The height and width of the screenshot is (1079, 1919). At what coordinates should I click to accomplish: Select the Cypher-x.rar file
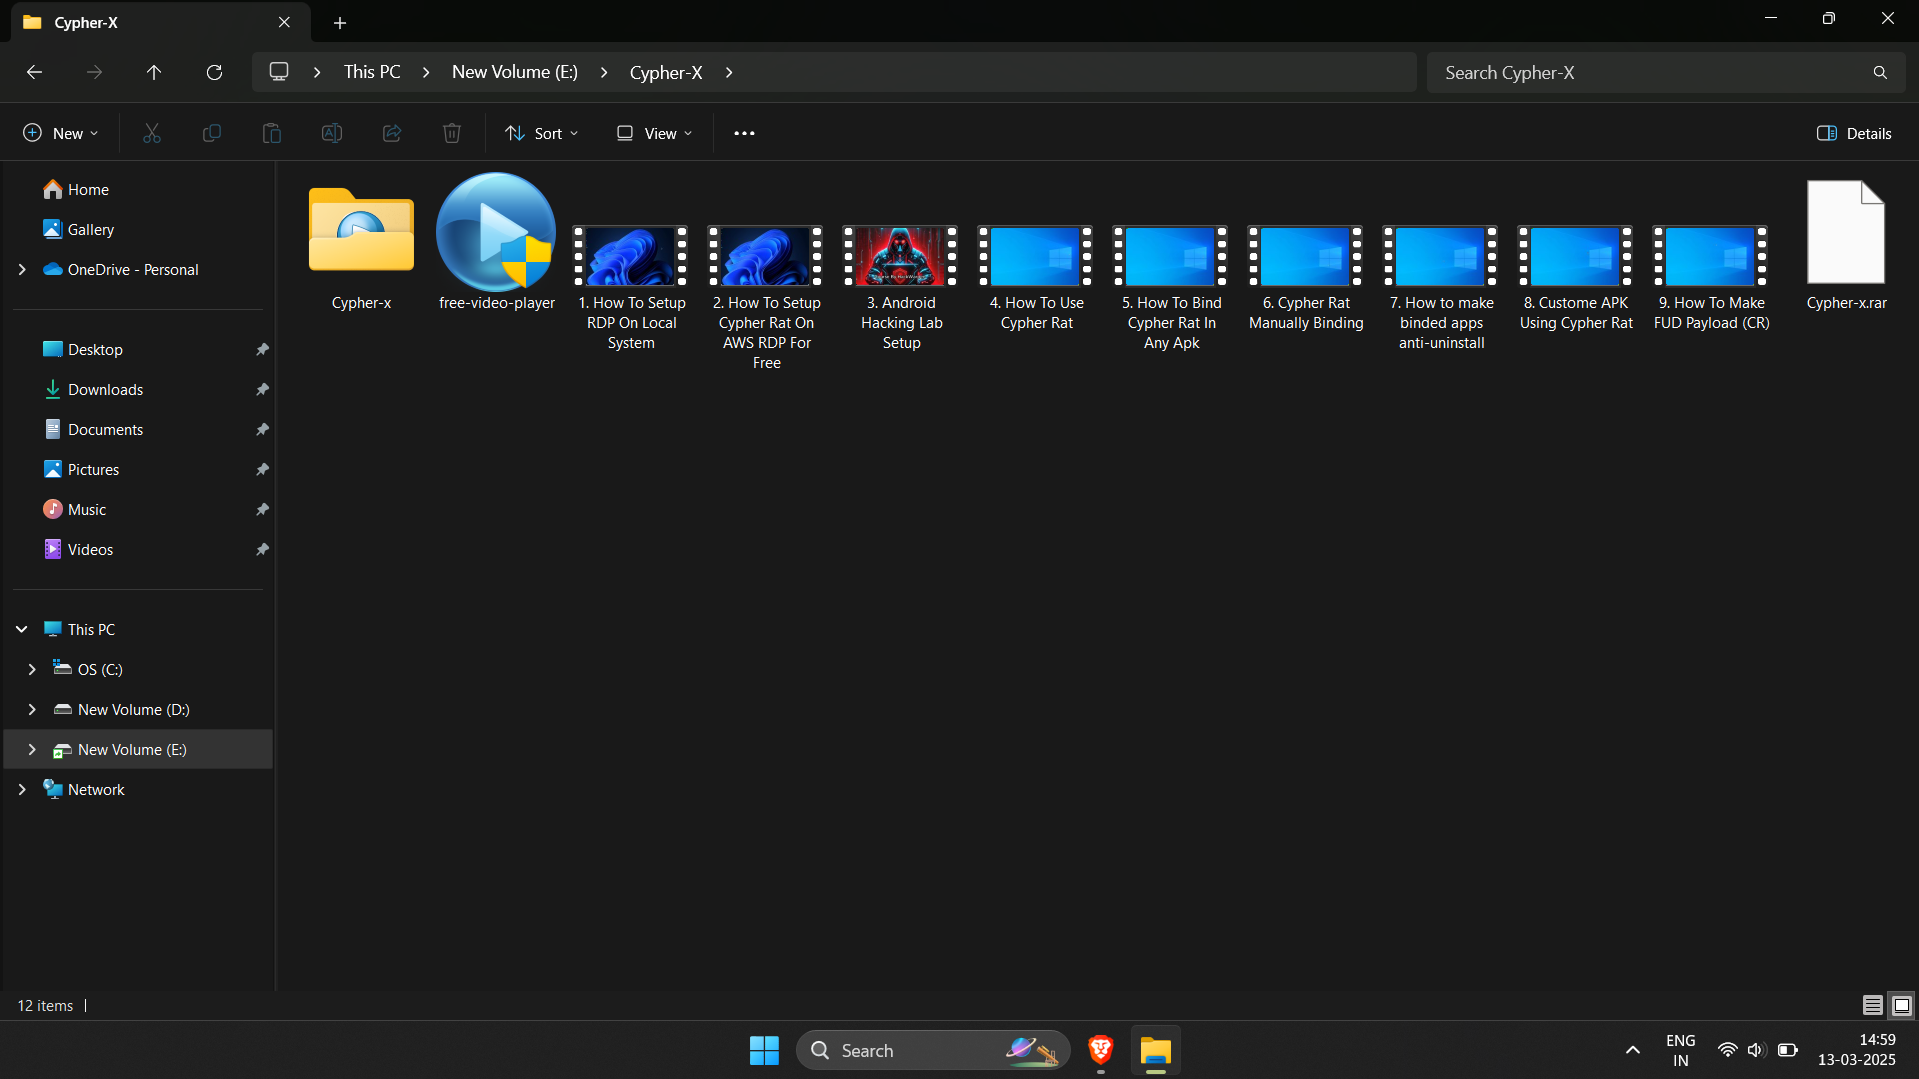coord(1846,246)
